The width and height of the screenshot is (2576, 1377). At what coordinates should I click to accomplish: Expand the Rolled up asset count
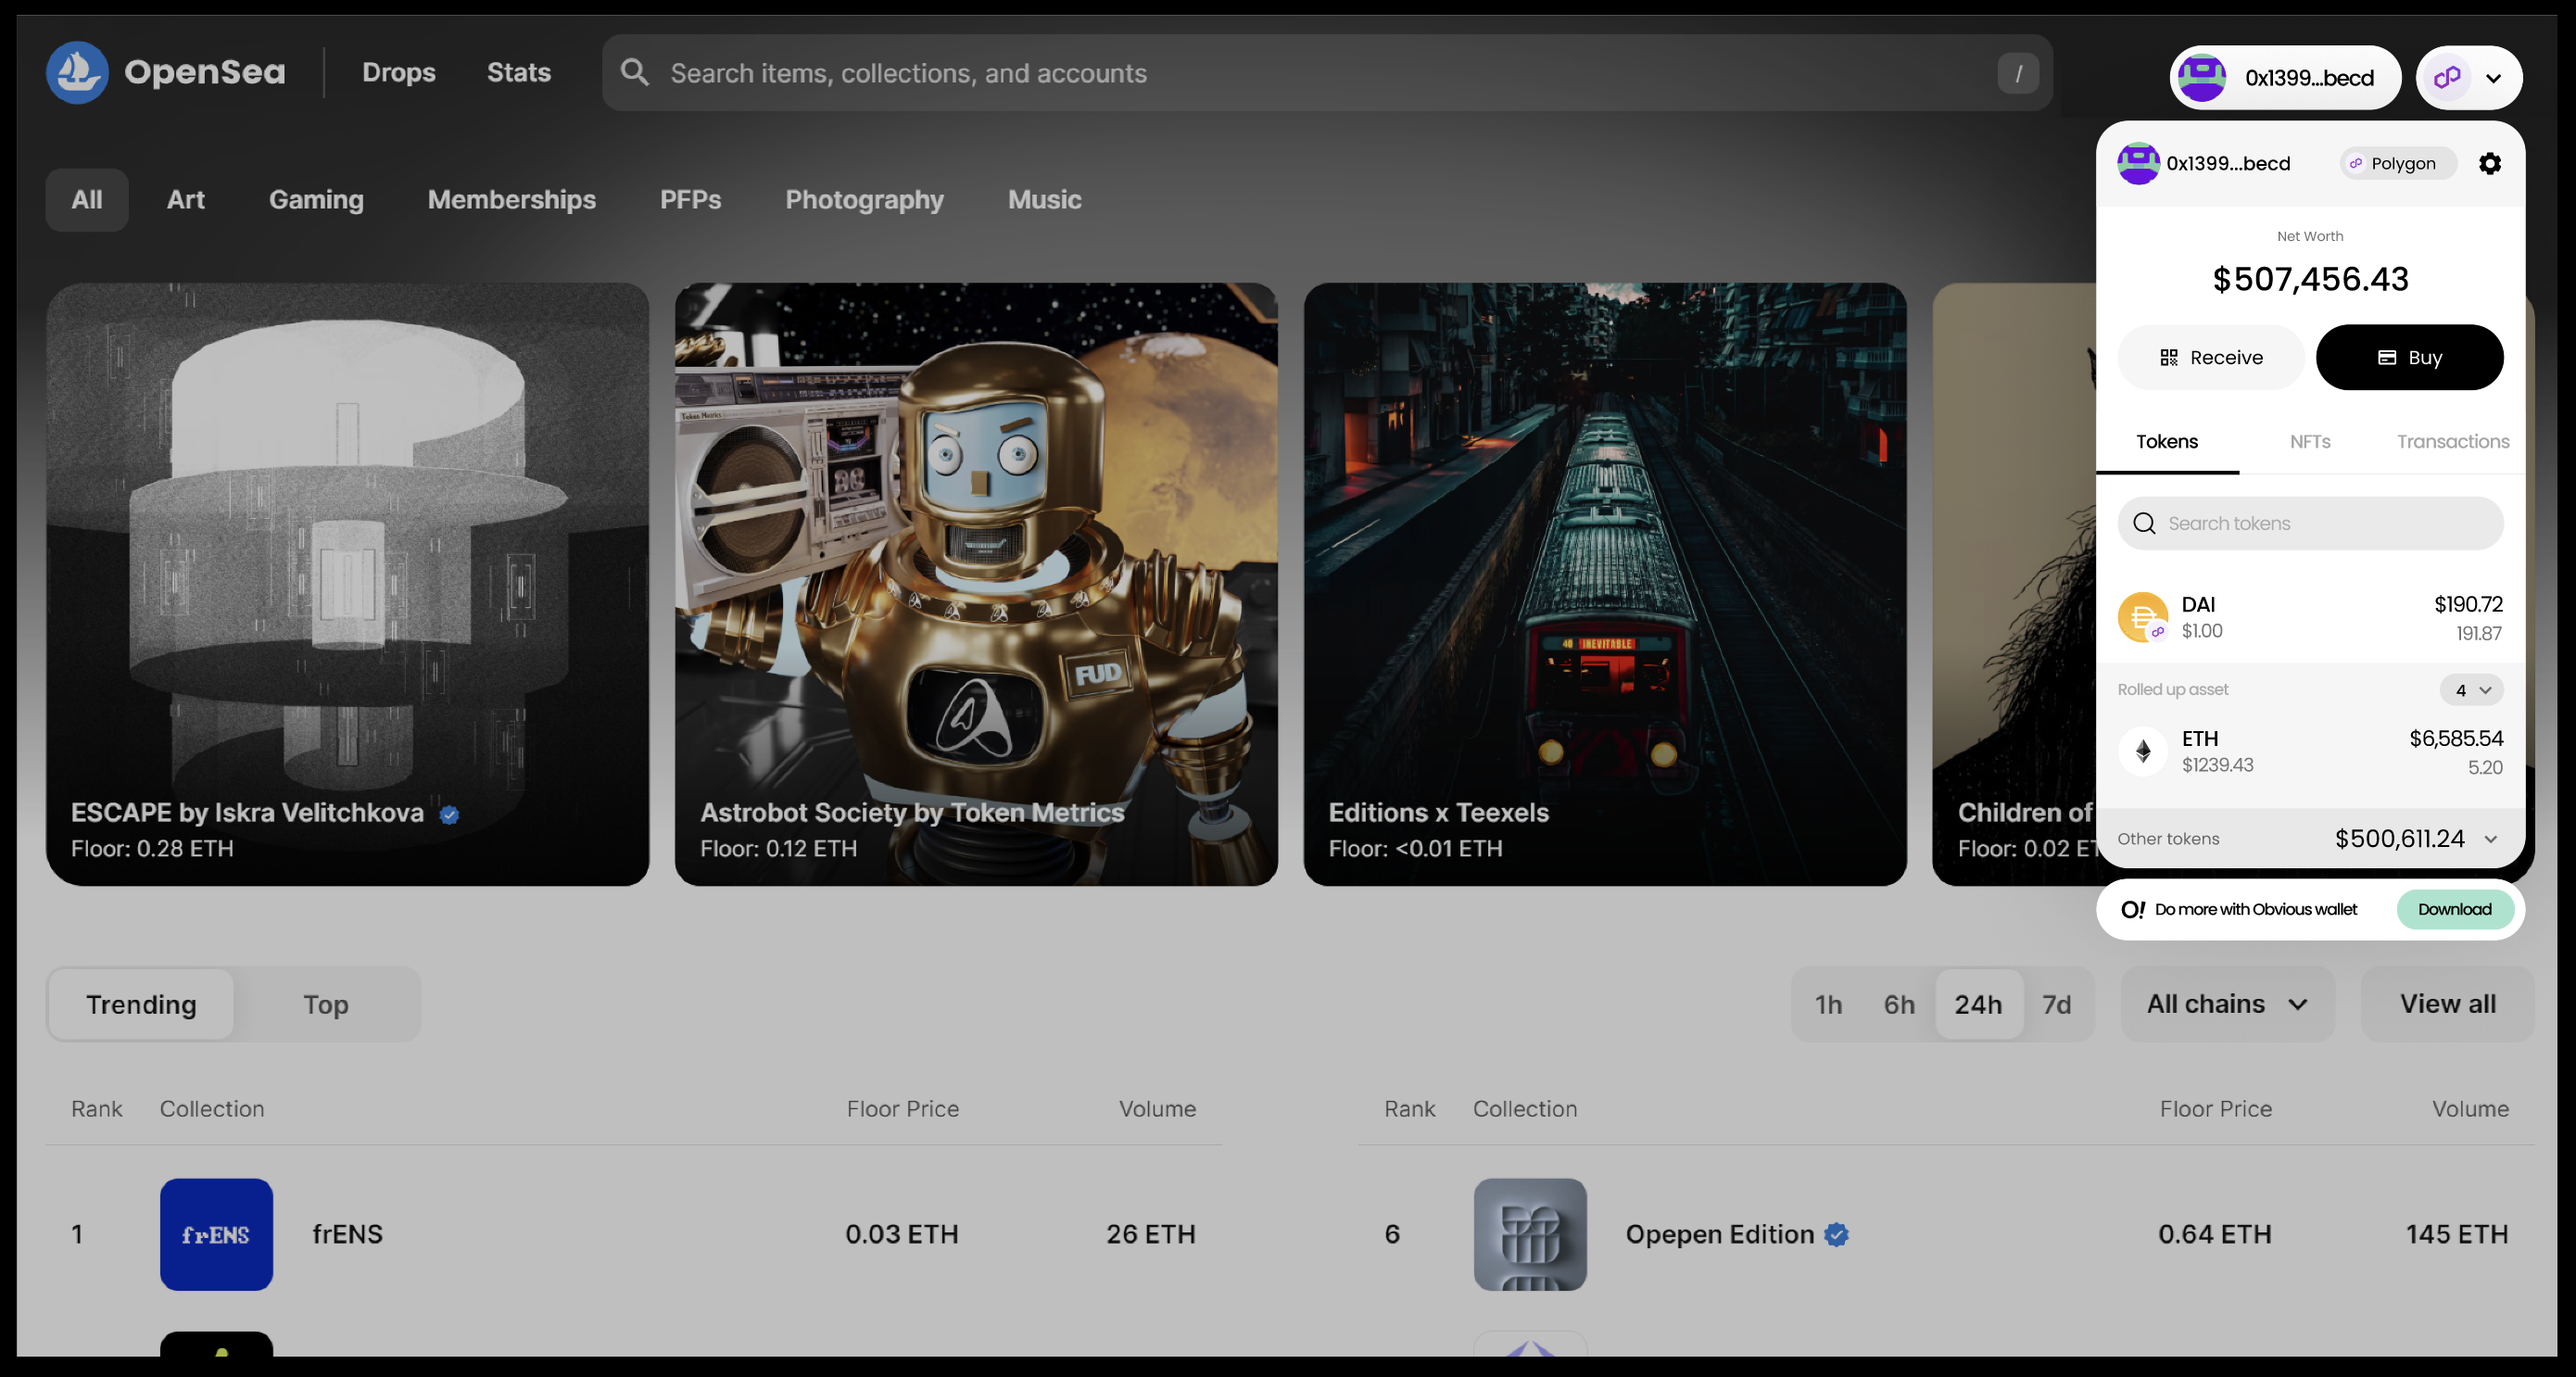[2471, 690]
